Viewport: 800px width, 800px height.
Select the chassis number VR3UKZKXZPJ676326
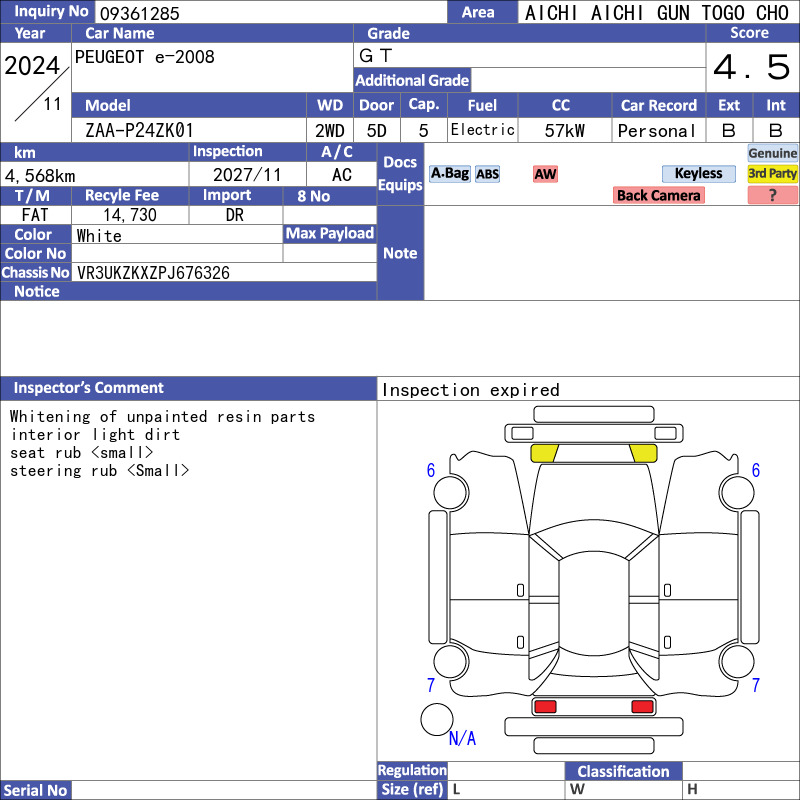click(153, 273)
